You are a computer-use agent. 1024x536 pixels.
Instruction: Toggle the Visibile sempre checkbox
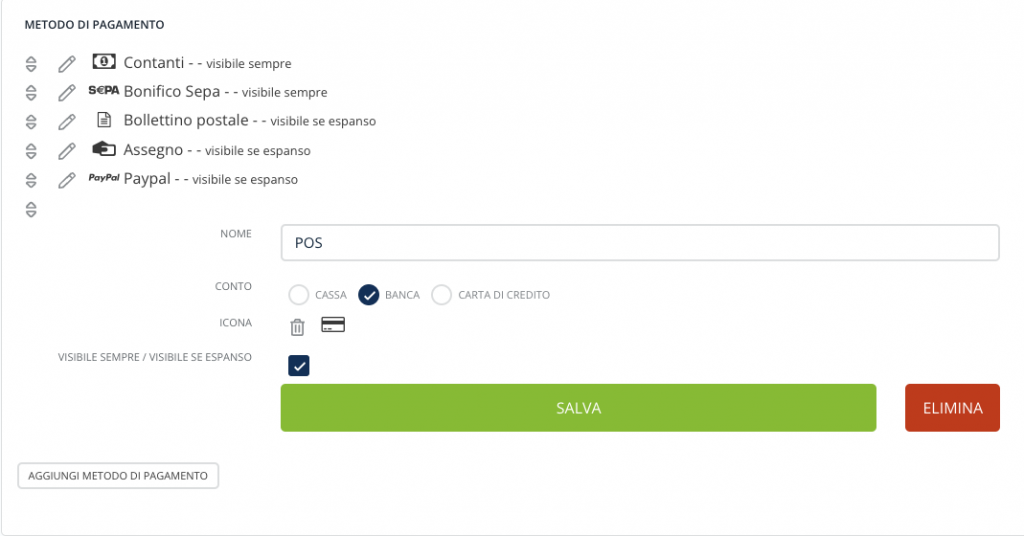click(298, 366)
